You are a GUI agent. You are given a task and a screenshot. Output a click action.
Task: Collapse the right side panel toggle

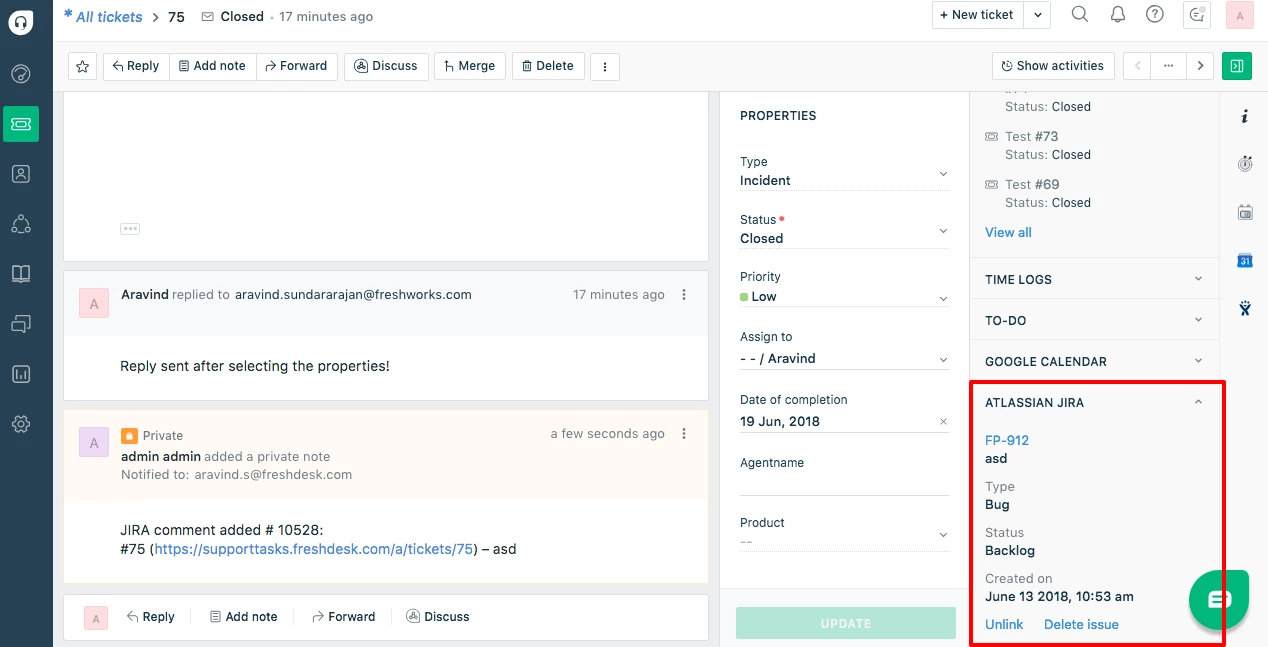[x=1237, y=66]
